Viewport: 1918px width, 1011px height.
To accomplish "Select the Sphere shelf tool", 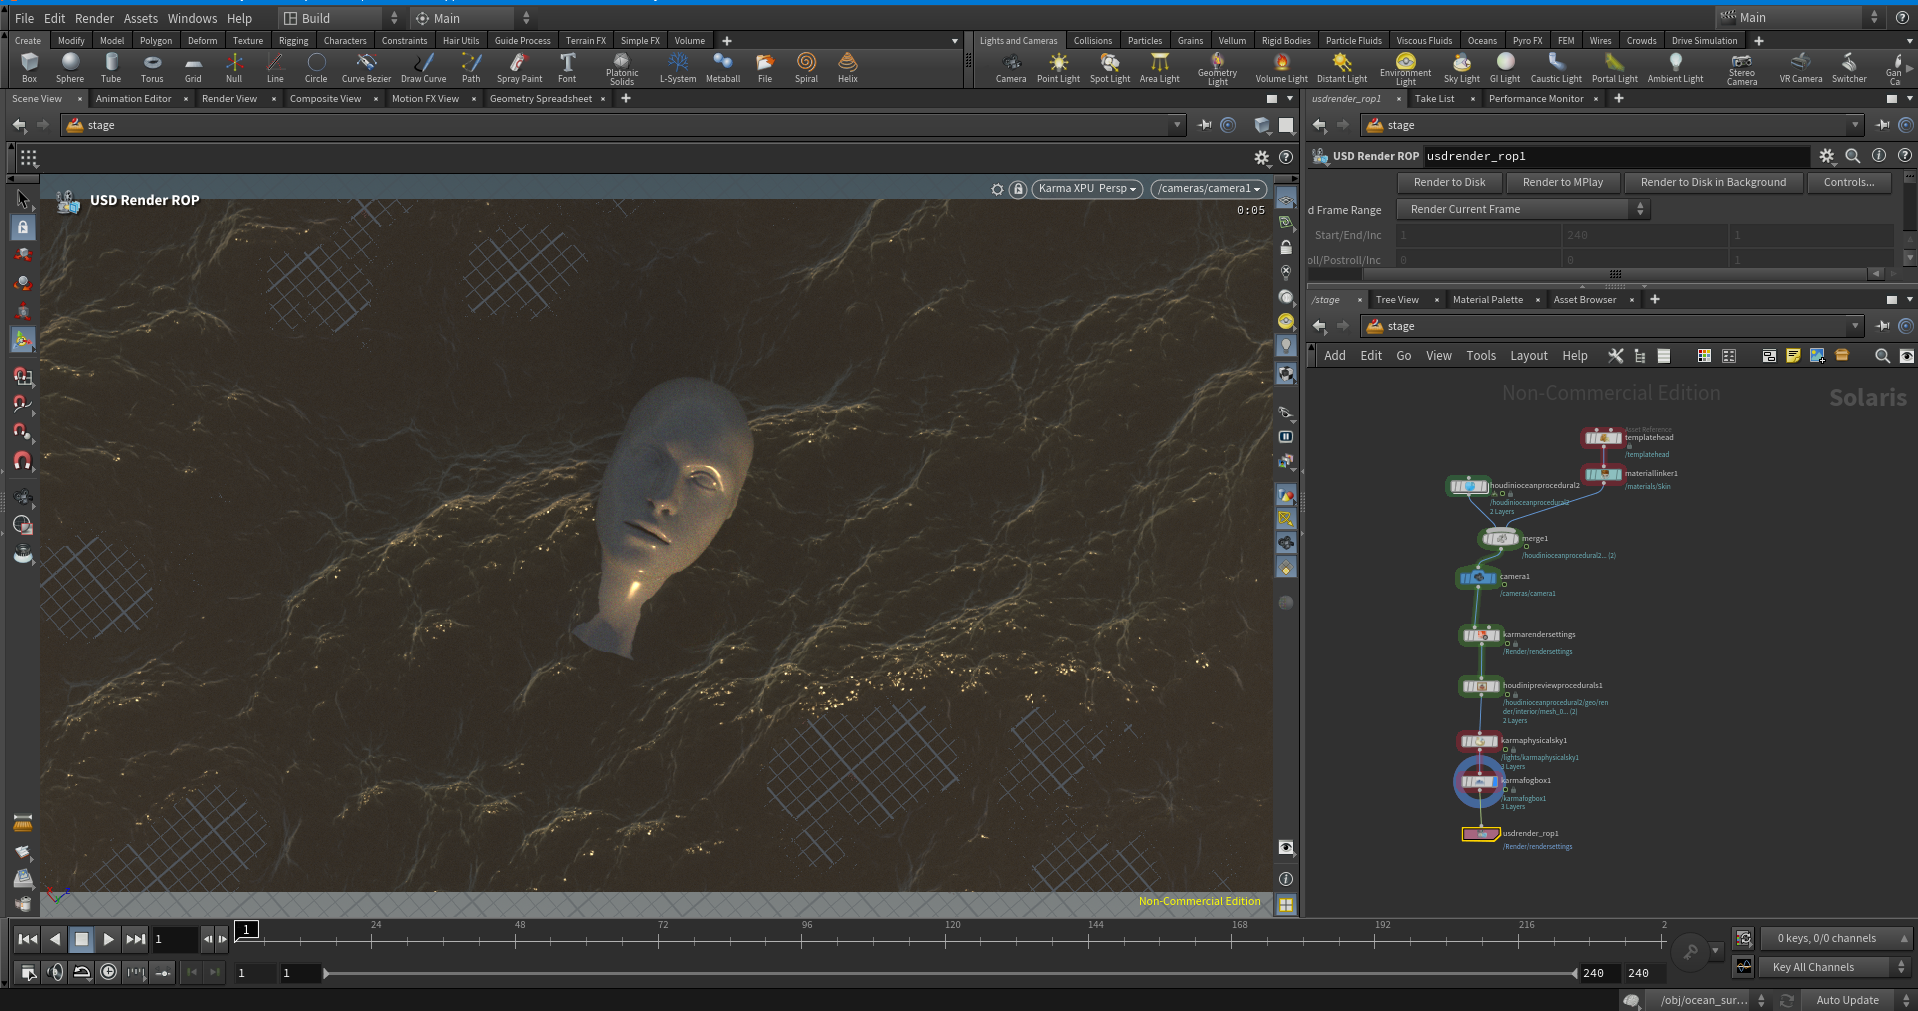I will 70,68.
